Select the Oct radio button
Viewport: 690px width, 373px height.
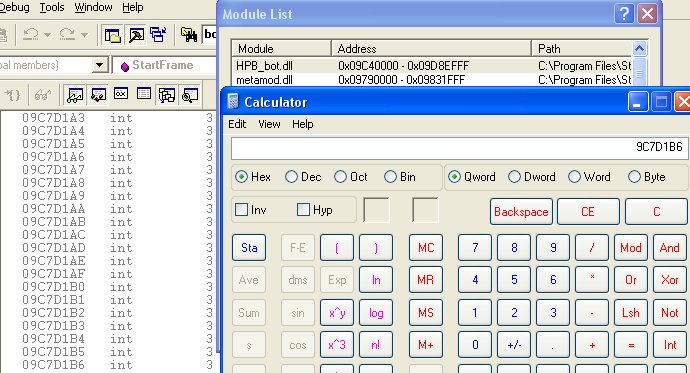click(340, 177)
